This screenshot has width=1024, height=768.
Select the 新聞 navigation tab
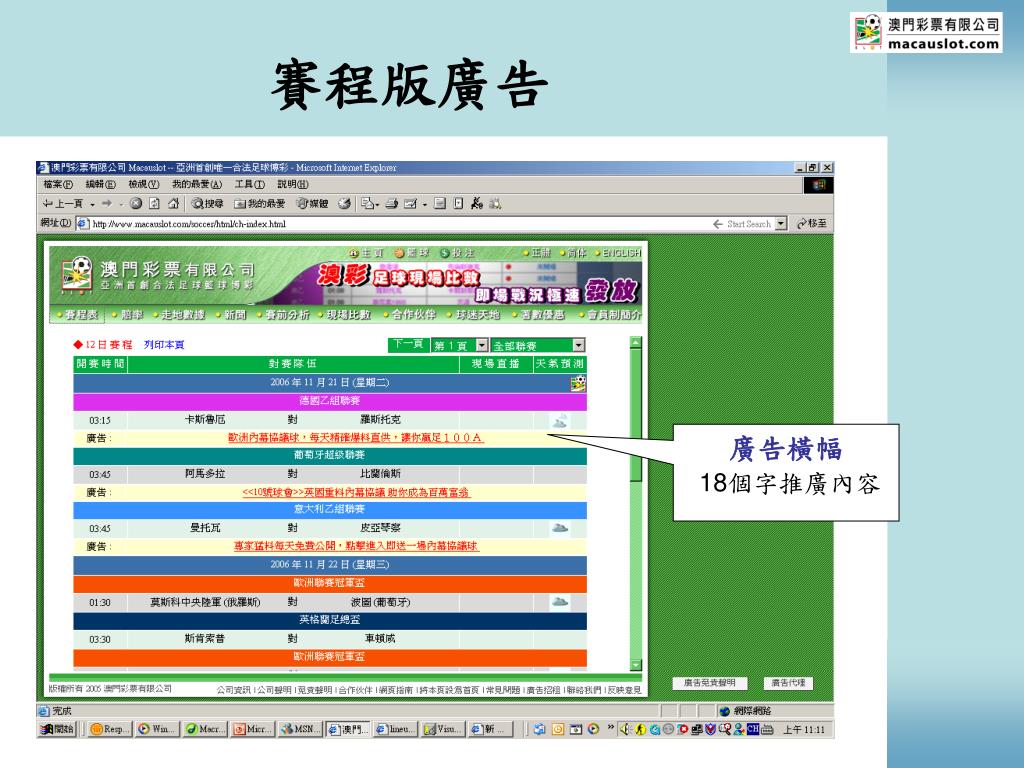(231, 315)
